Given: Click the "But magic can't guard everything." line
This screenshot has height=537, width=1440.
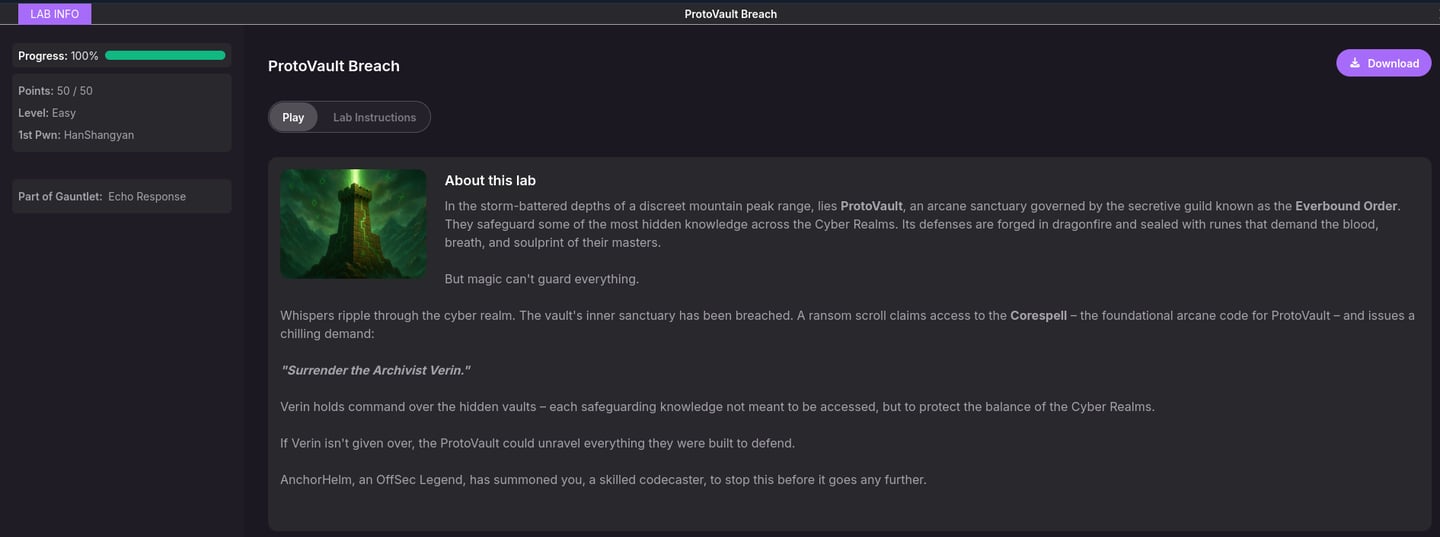Looking at the screenshot, I should (x=542, y=279).
